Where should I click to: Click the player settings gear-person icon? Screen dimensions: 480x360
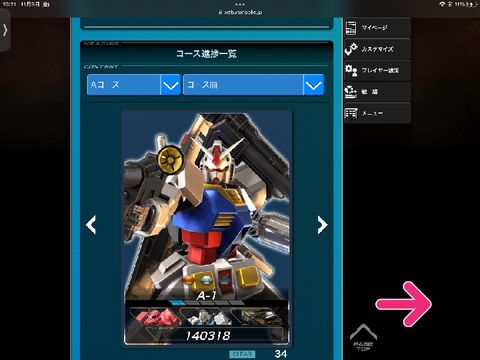point(351,70)
